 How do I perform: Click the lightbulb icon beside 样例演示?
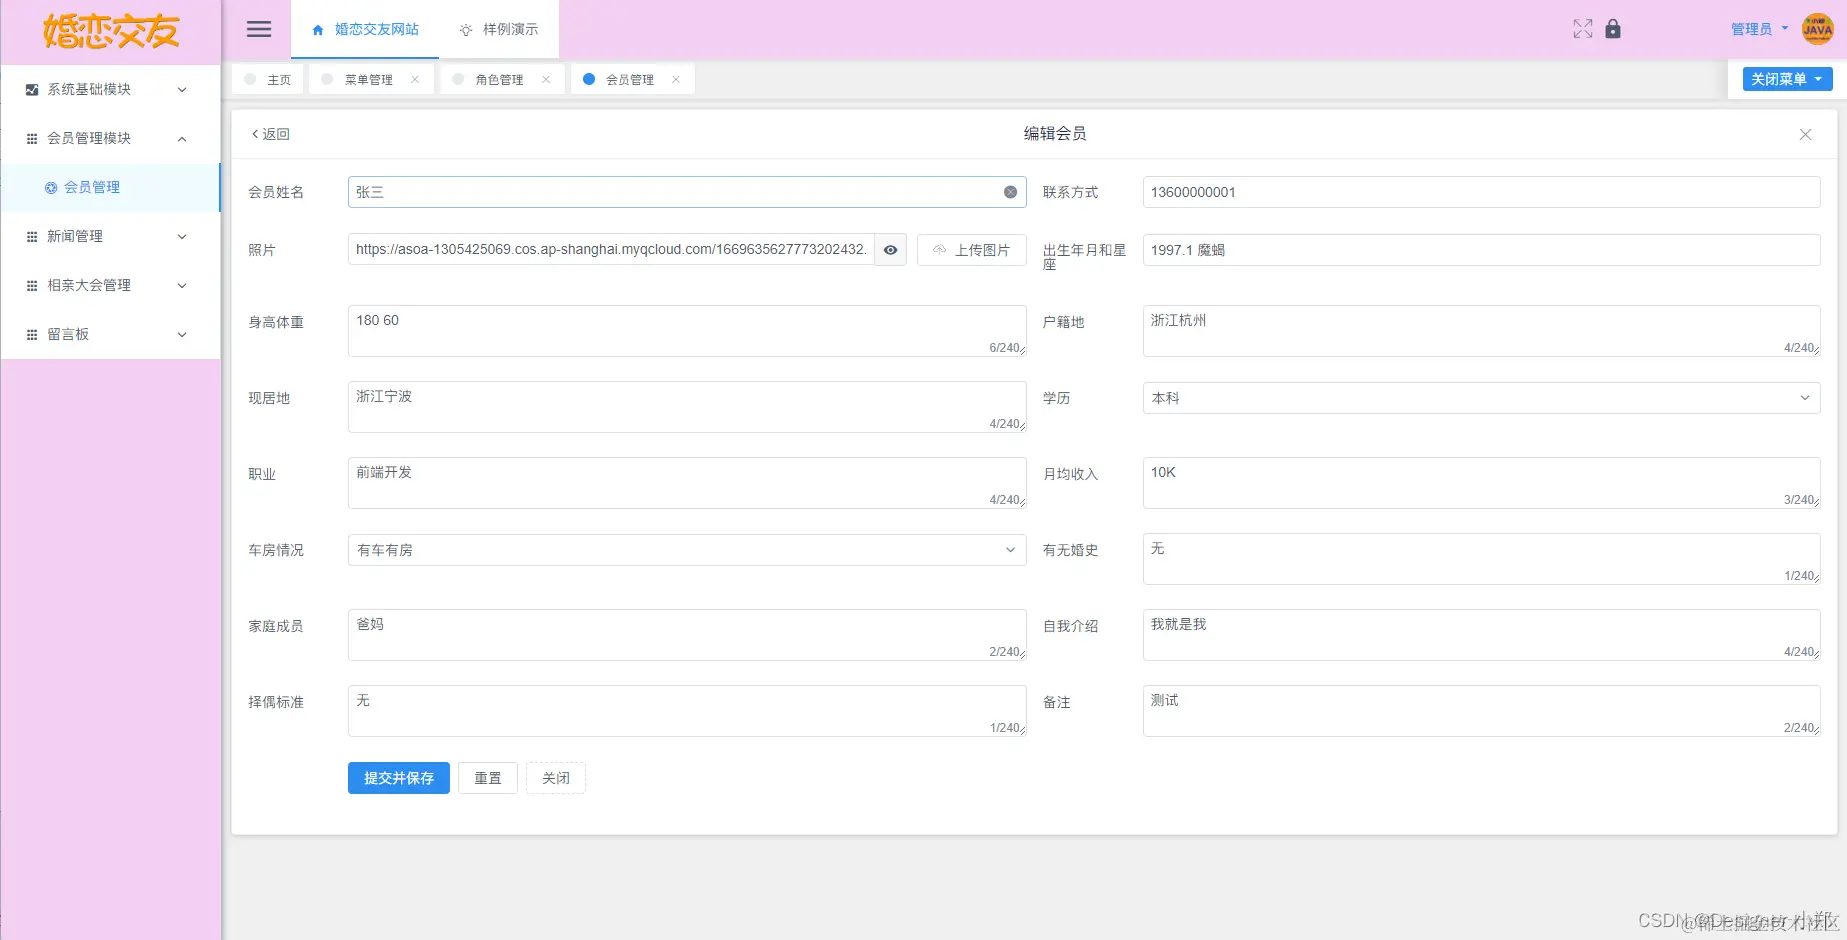(466, 30)
